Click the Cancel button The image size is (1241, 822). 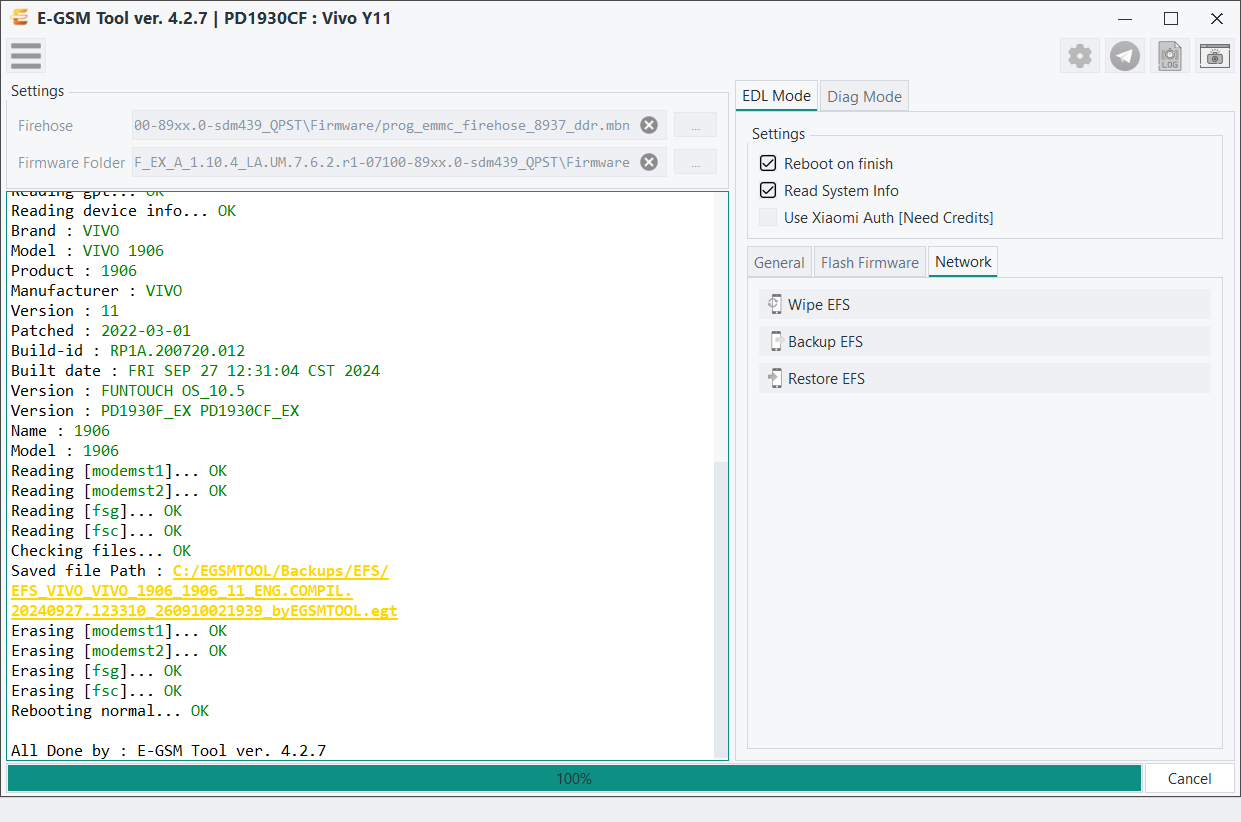(1189, 779)
